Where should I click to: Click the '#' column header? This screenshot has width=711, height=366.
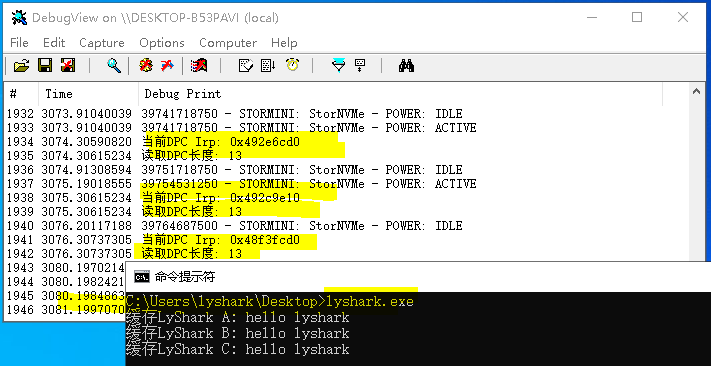22,94
